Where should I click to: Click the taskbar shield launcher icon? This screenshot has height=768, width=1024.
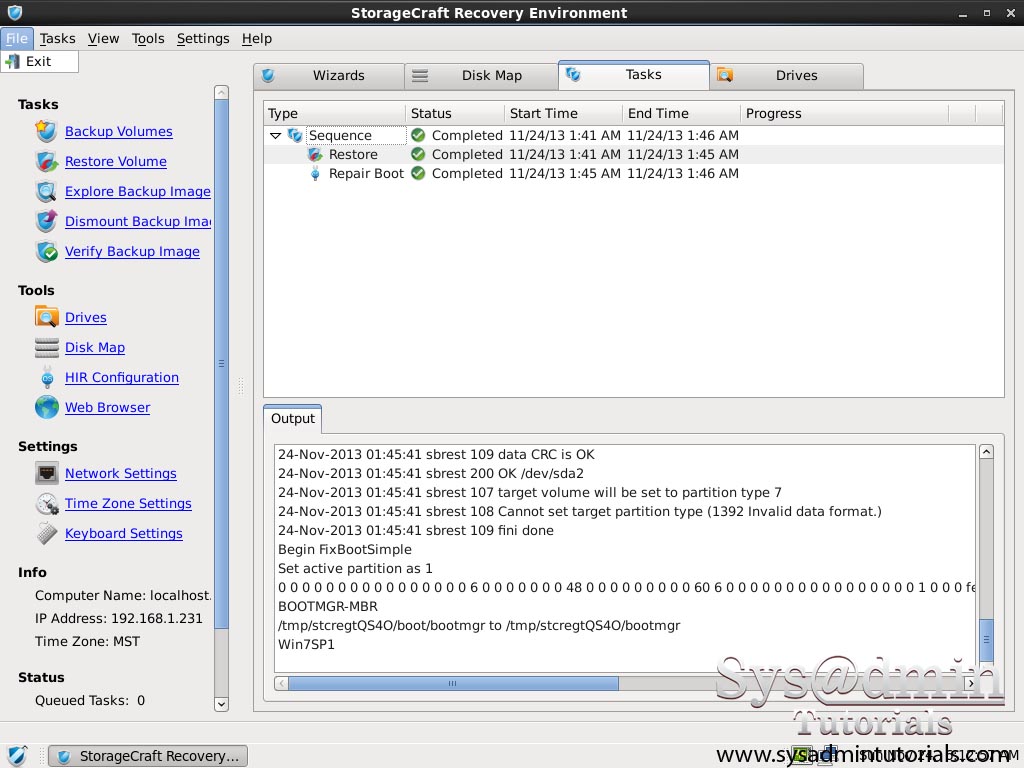point(17,756)
